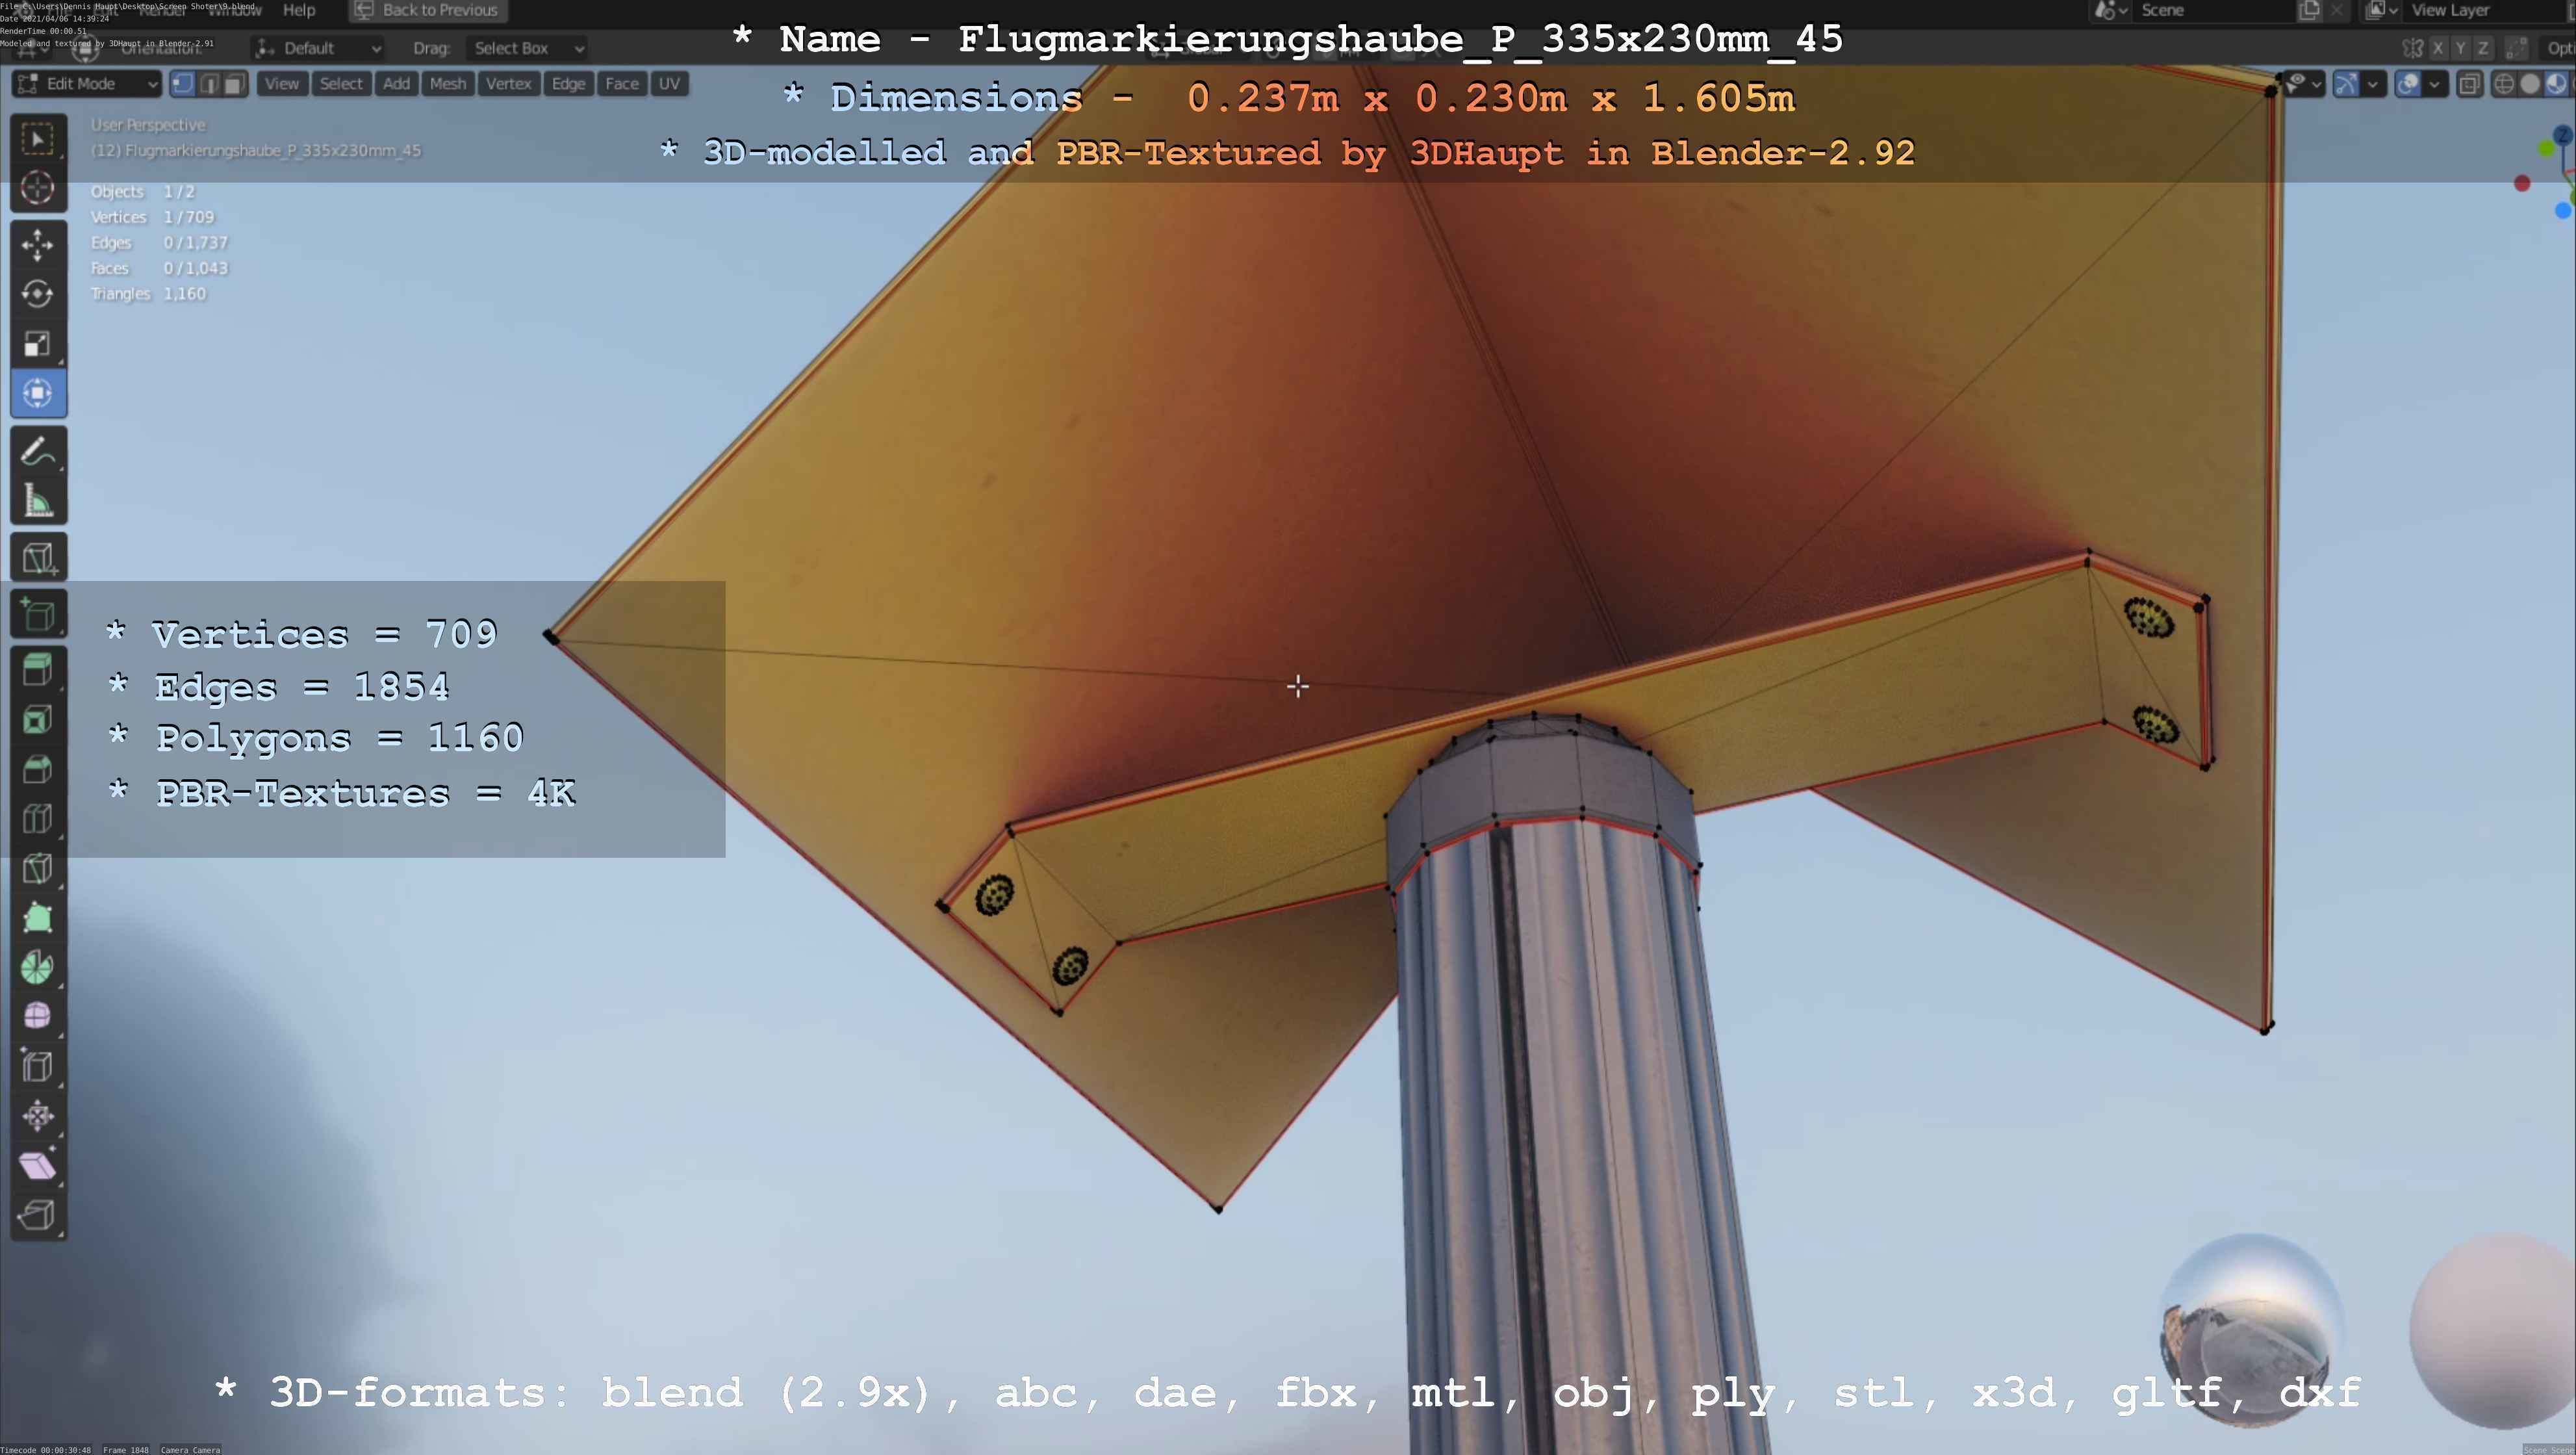Screen dimensions: 2576x1455
Task: Enable vertex select mode
Action: pyautogui.click(x=183, y=84)
